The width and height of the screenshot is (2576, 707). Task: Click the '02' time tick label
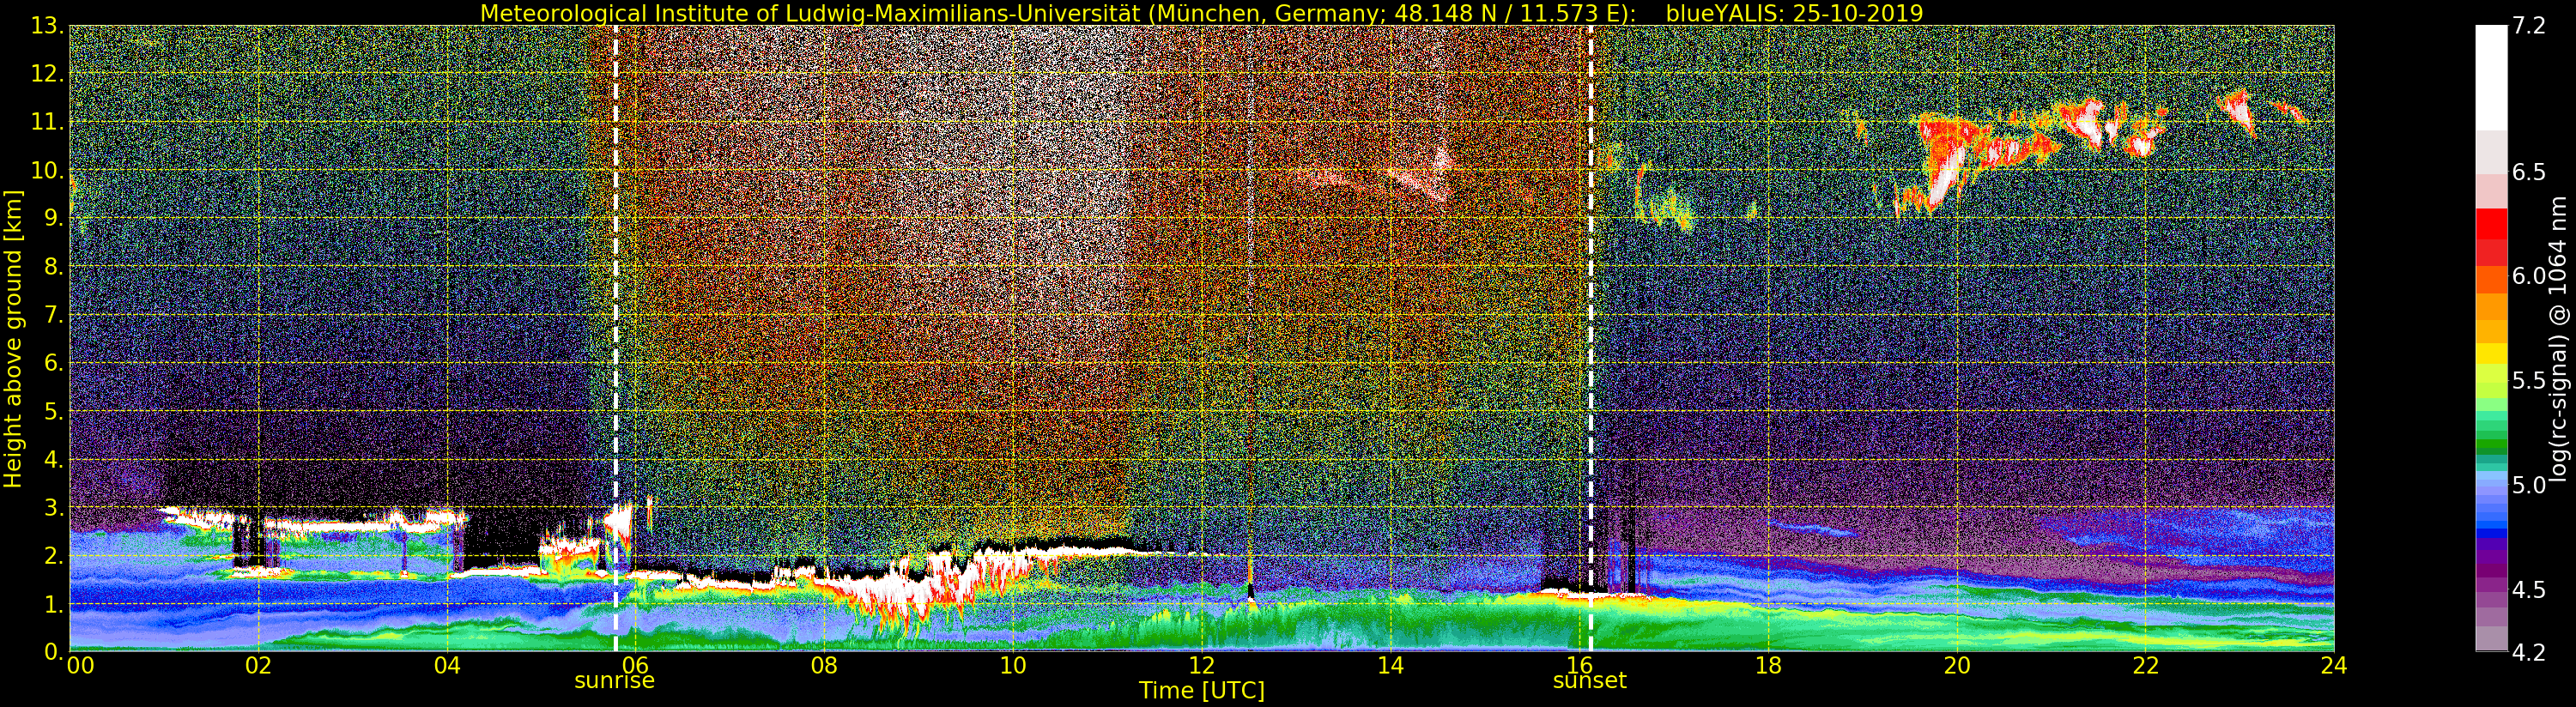tap(258, 666)
